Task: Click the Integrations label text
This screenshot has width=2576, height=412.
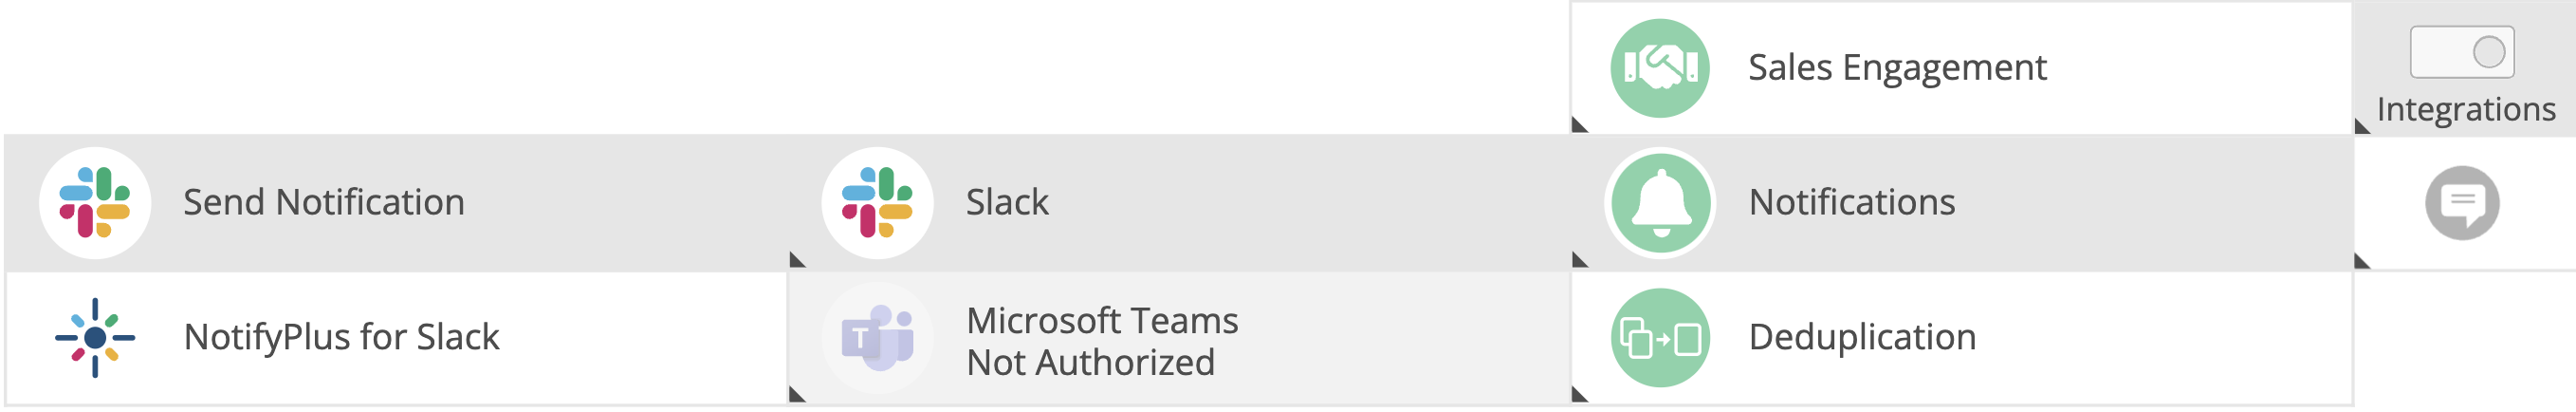Action: pos(2465,109)
